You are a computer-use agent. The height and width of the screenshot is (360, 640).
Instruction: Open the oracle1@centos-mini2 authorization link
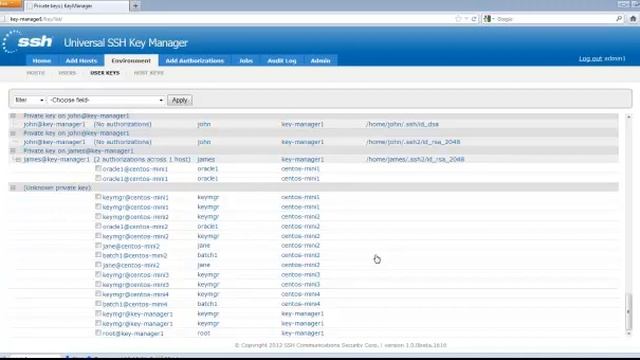pos(135,227)
